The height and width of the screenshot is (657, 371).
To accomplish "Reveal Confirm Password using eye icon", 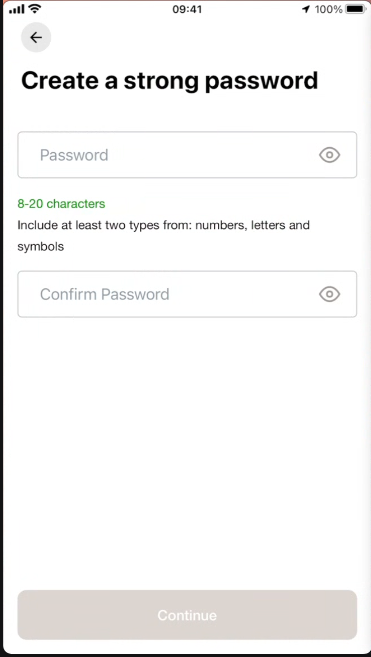I will tap(329, 294).
